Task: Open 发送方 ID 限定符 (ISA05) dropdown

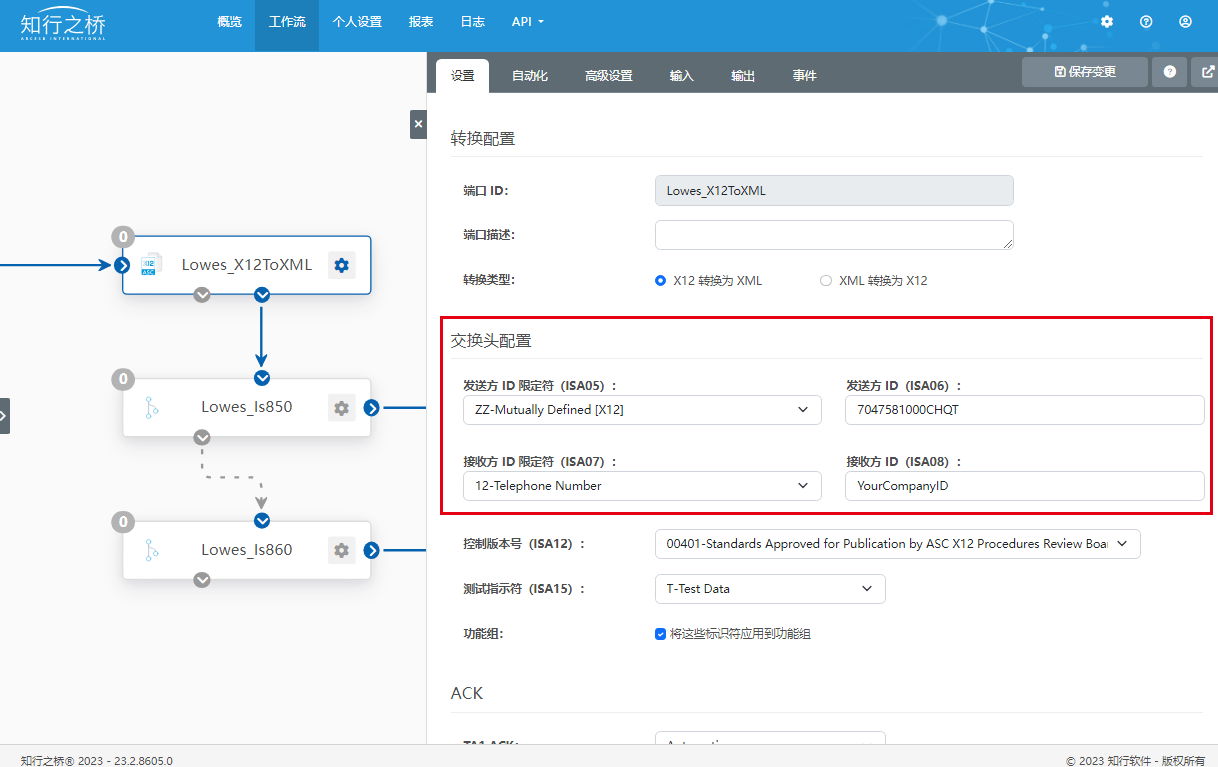Action: pyautogui.click(x=641, y=410)
